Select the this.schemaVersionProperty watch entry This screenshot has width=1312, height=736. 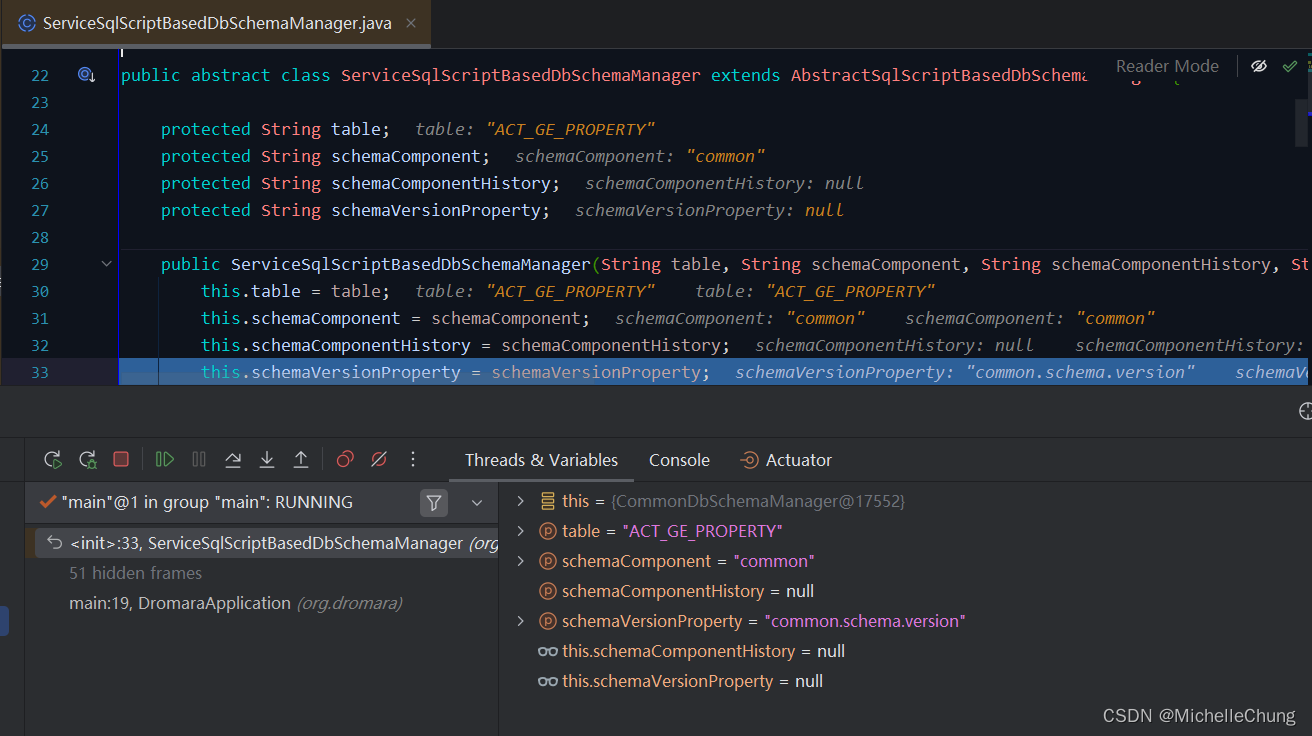click(680, 681)
